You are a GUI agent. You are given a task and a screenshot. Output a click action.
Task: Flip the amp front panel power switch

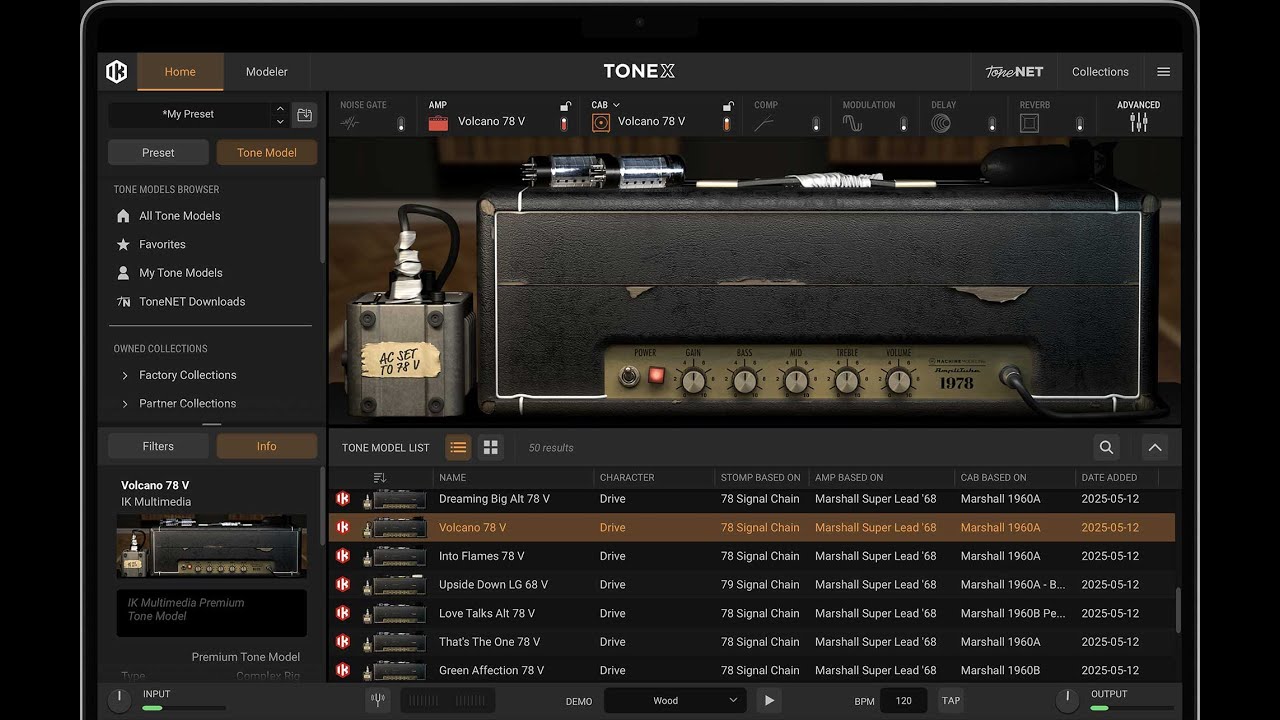(x=627, y=377)
